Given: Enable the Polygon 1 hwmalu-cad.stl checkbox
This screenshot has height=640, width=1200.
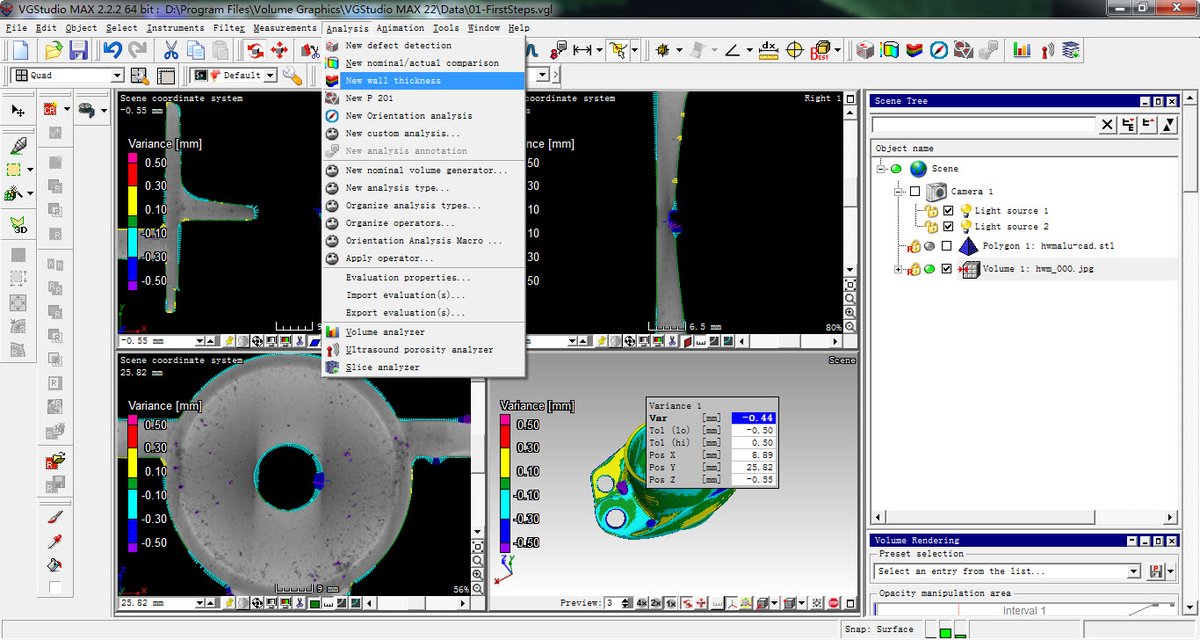Looking at the screenshot, I should coord(946,246).
